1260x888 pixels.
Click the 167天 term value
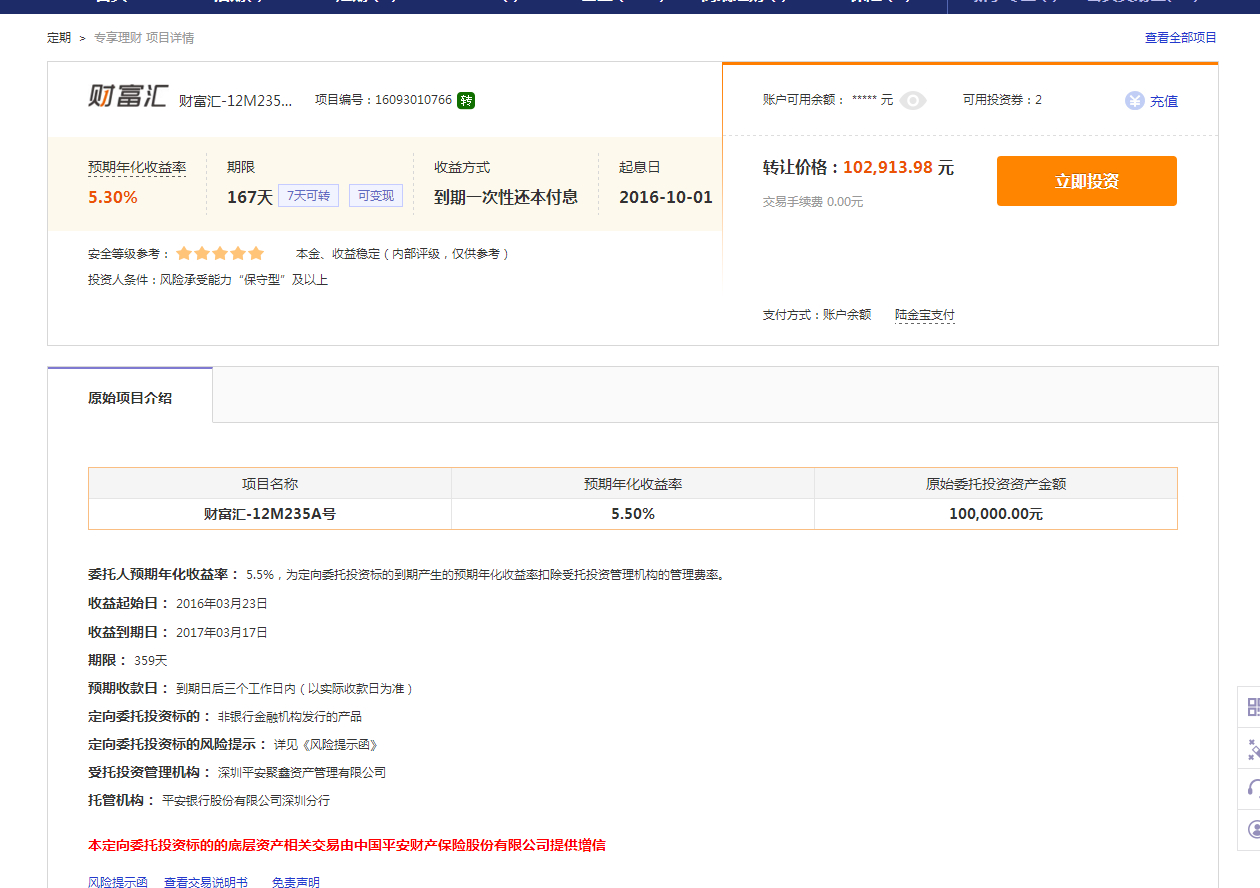(250, 197)
